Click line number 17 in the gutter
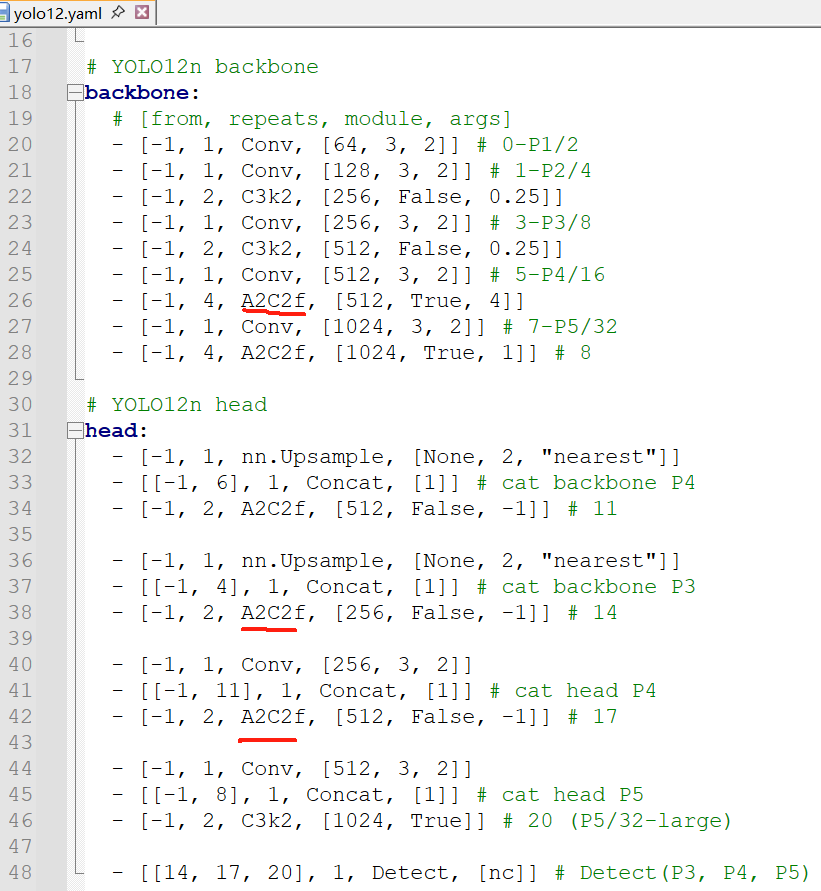The width and height of the screenshot is (821, 891). point(21,67)
